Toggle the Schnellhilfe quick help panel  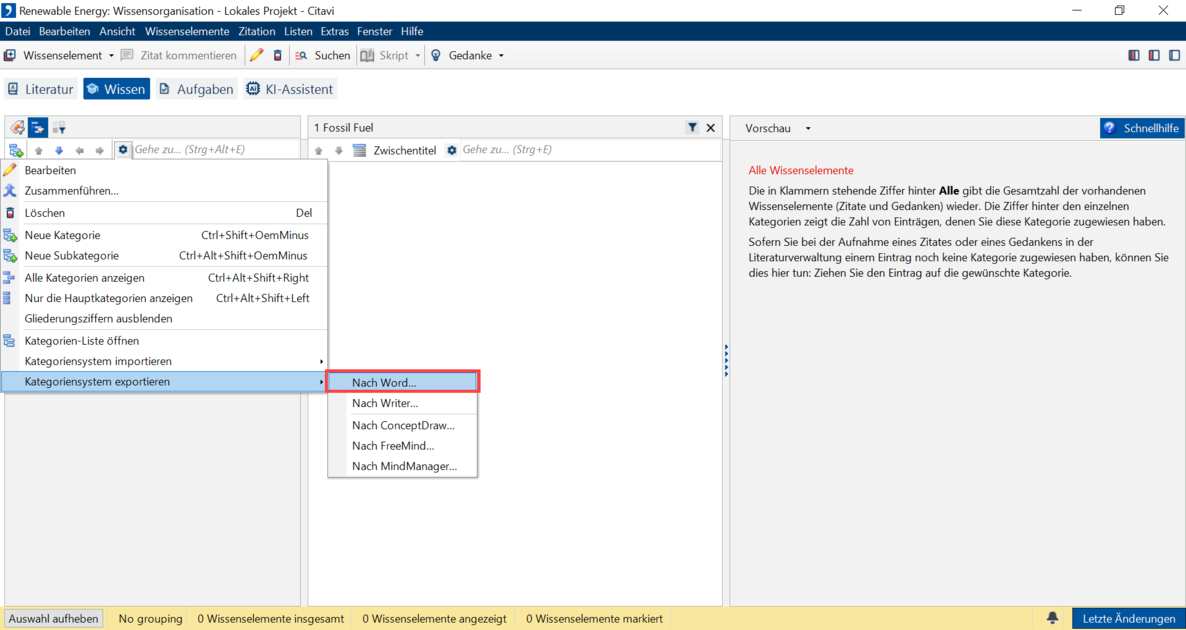coord(1141,128)
